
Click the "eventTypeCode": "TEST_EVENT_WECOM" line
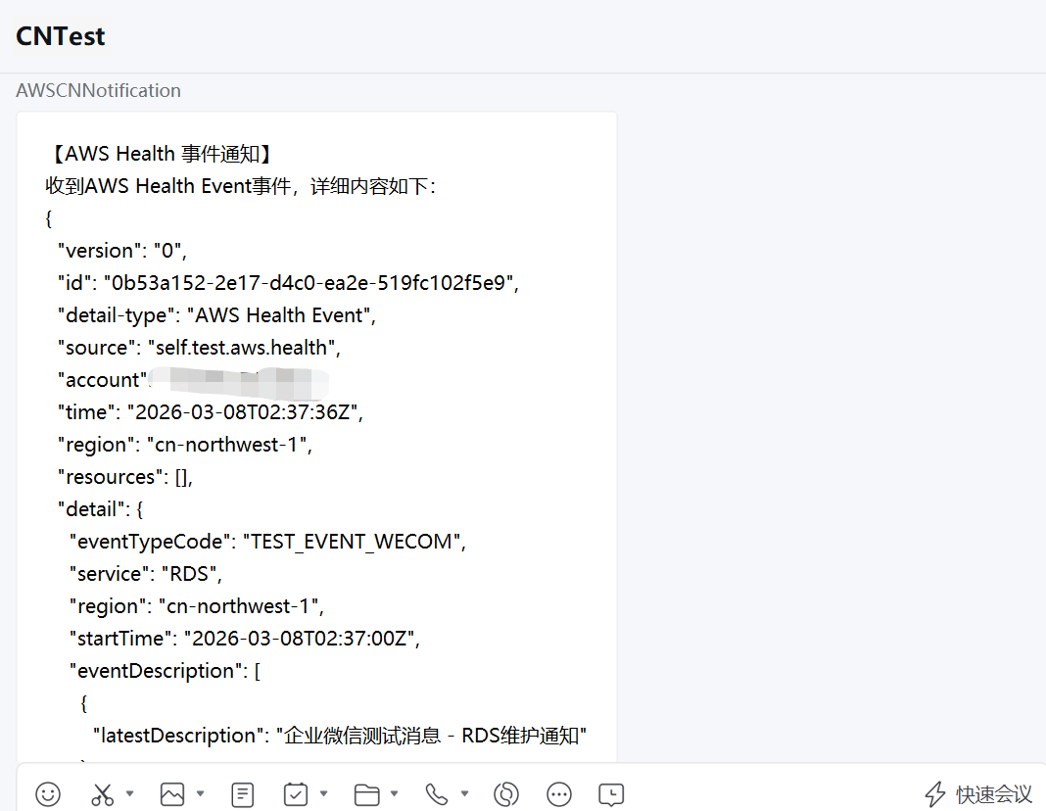pos(268,542)
